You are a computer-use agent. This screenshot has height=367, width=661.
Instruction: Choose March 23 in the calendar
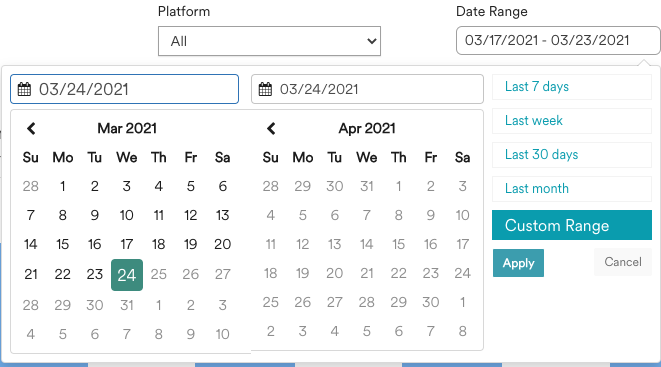(x=95, y=275)
